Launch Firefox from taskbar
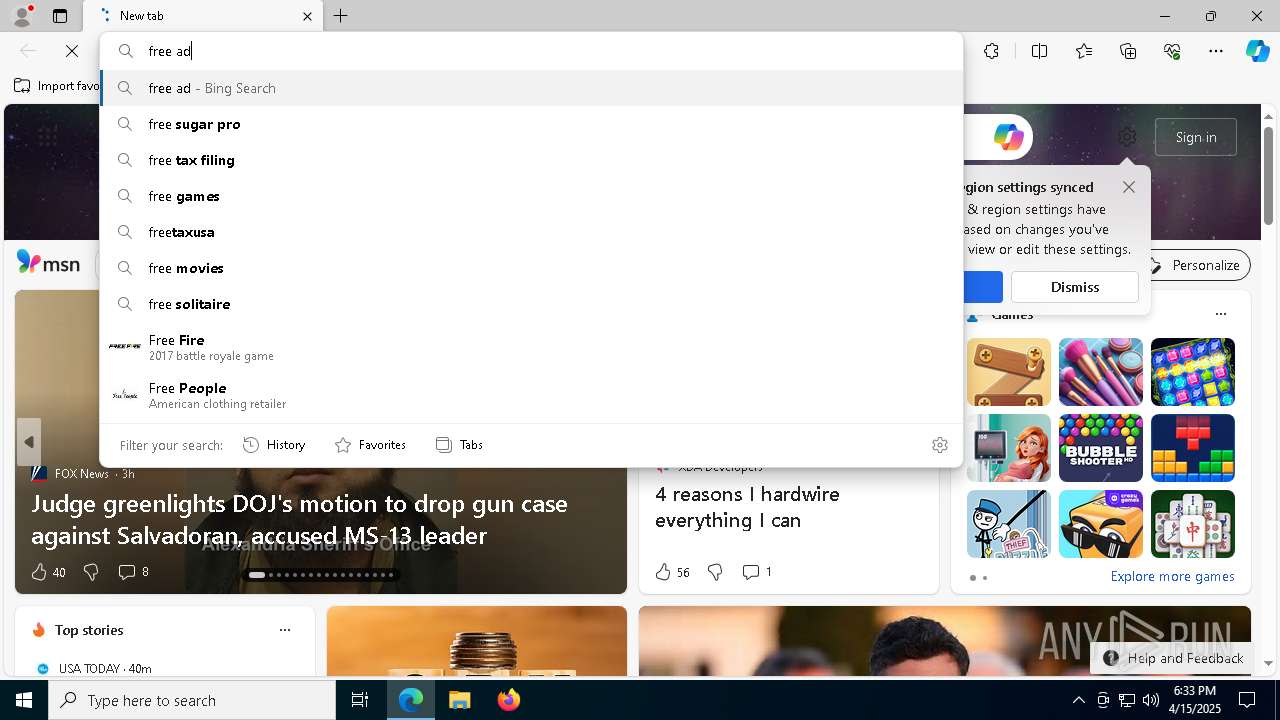 click(x=509, y=700)
